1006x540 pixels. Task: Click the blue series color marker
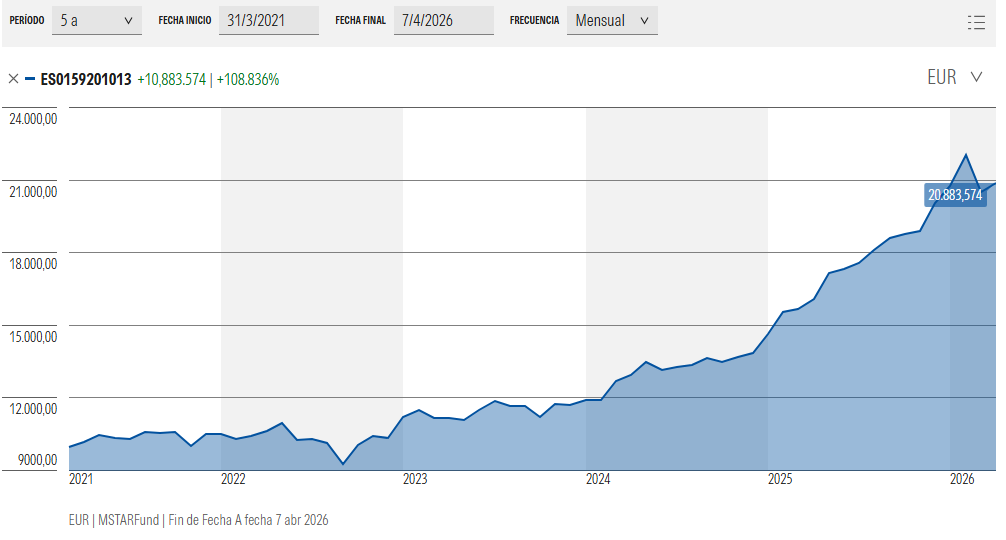click(30, 79)
